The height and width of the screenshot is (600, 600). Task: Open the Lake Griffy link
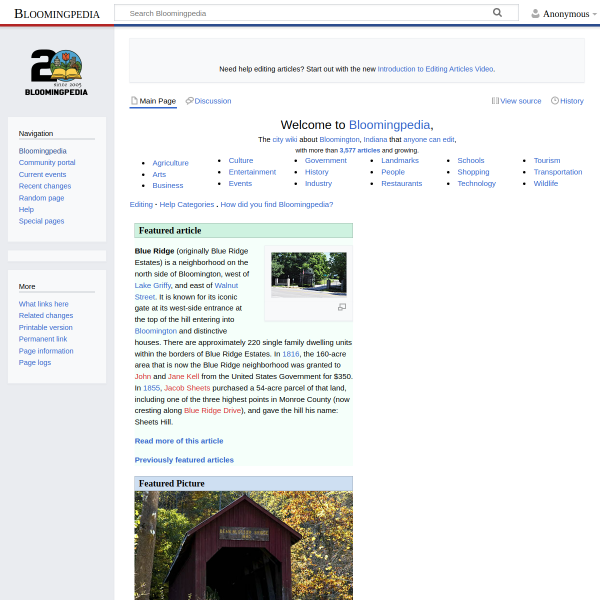(153, 285)
